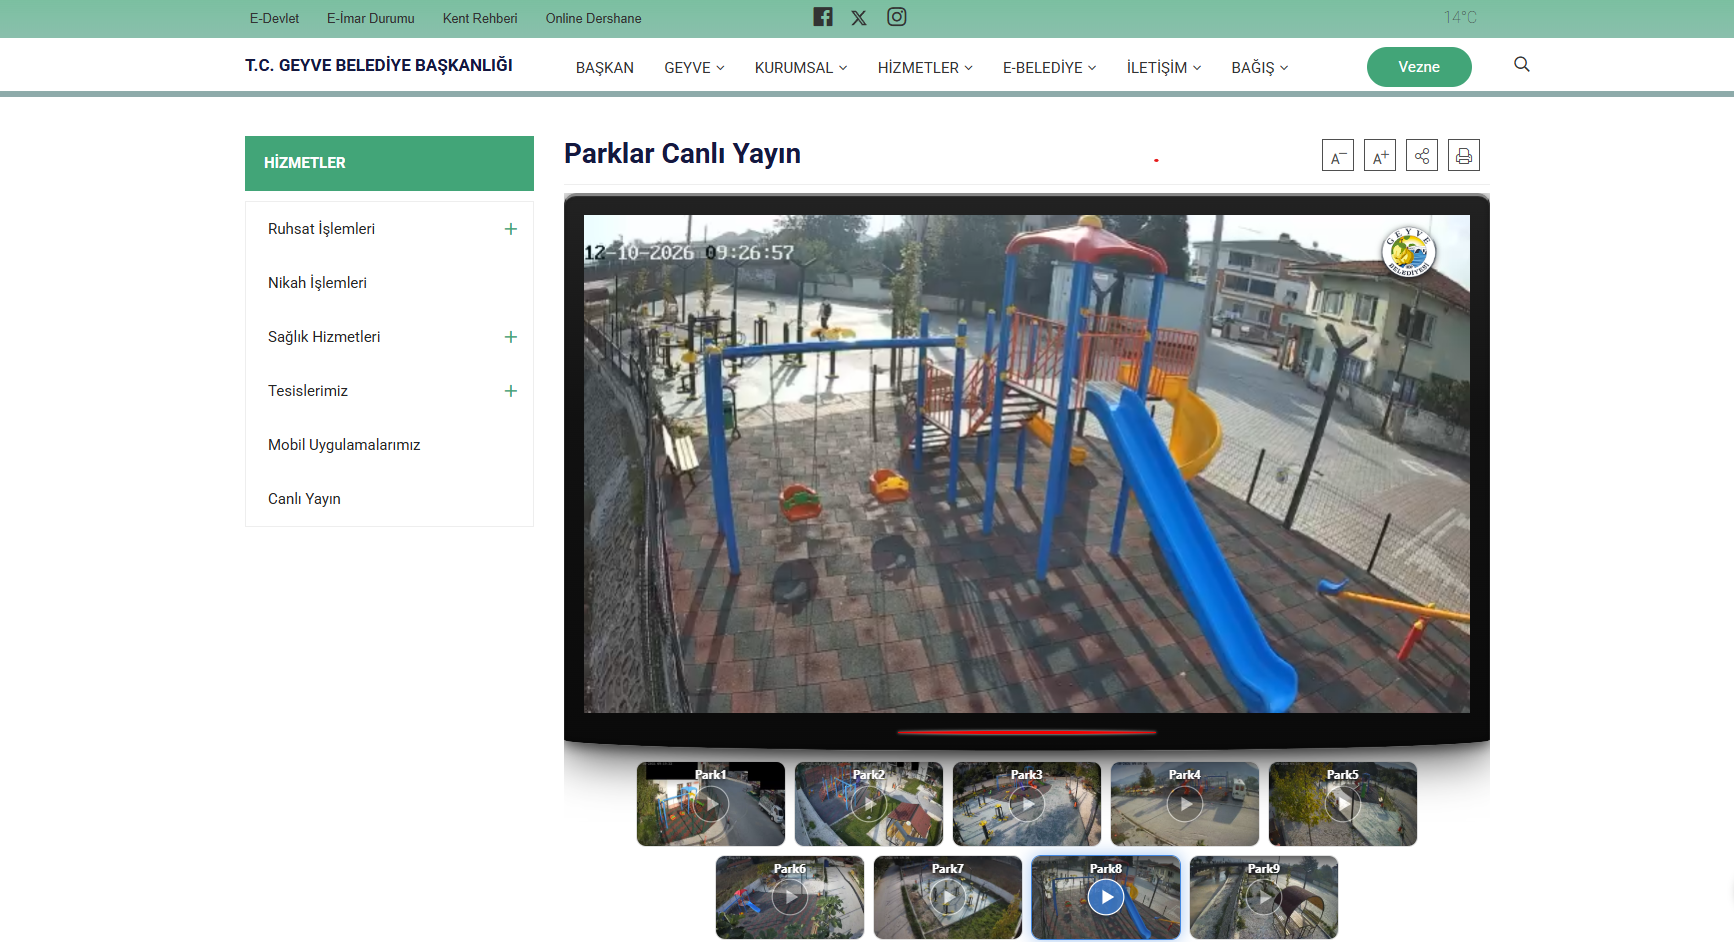The height and width of the screenshot is (942, 1734).
Task: Open the İLETİŞİM dropdown menu
Action: coord(1164,67)
